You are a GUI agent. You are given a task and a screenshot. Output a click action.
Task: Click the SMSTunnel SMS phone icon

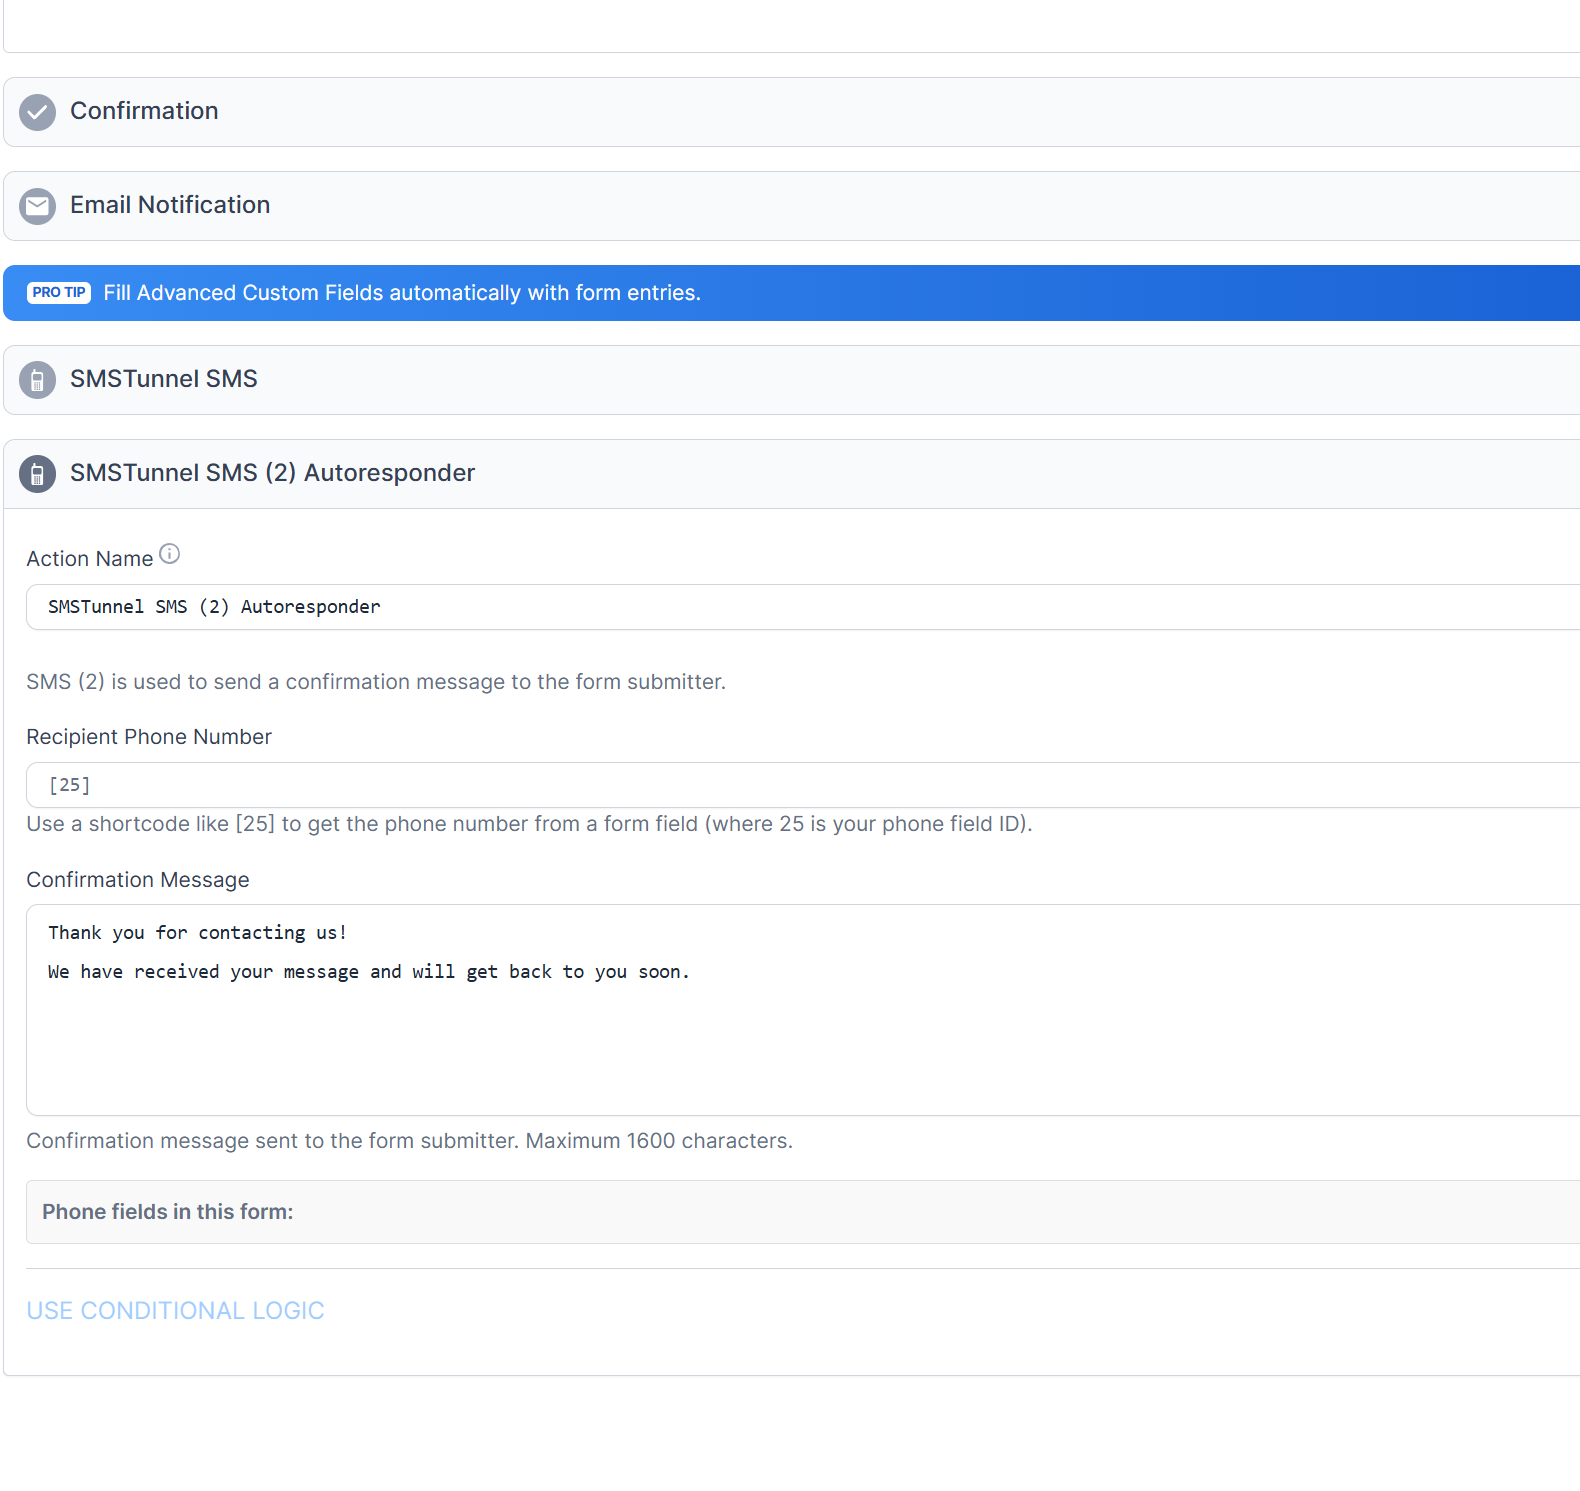coord(37,380)
